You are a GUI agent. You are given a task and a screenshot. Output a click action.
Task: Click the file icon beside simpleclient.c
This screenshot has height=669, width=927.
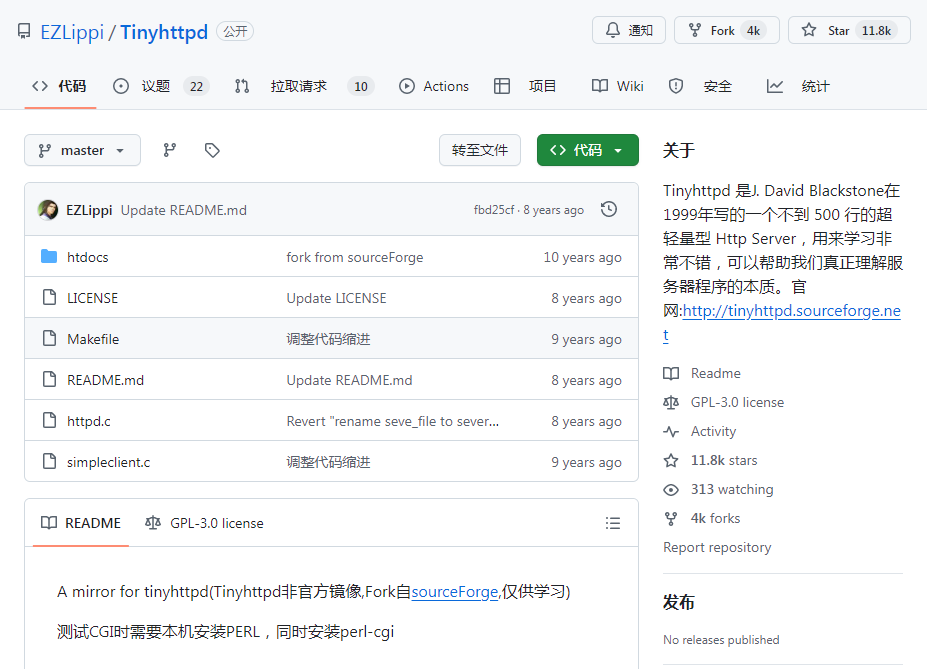[x=50, y=461]
